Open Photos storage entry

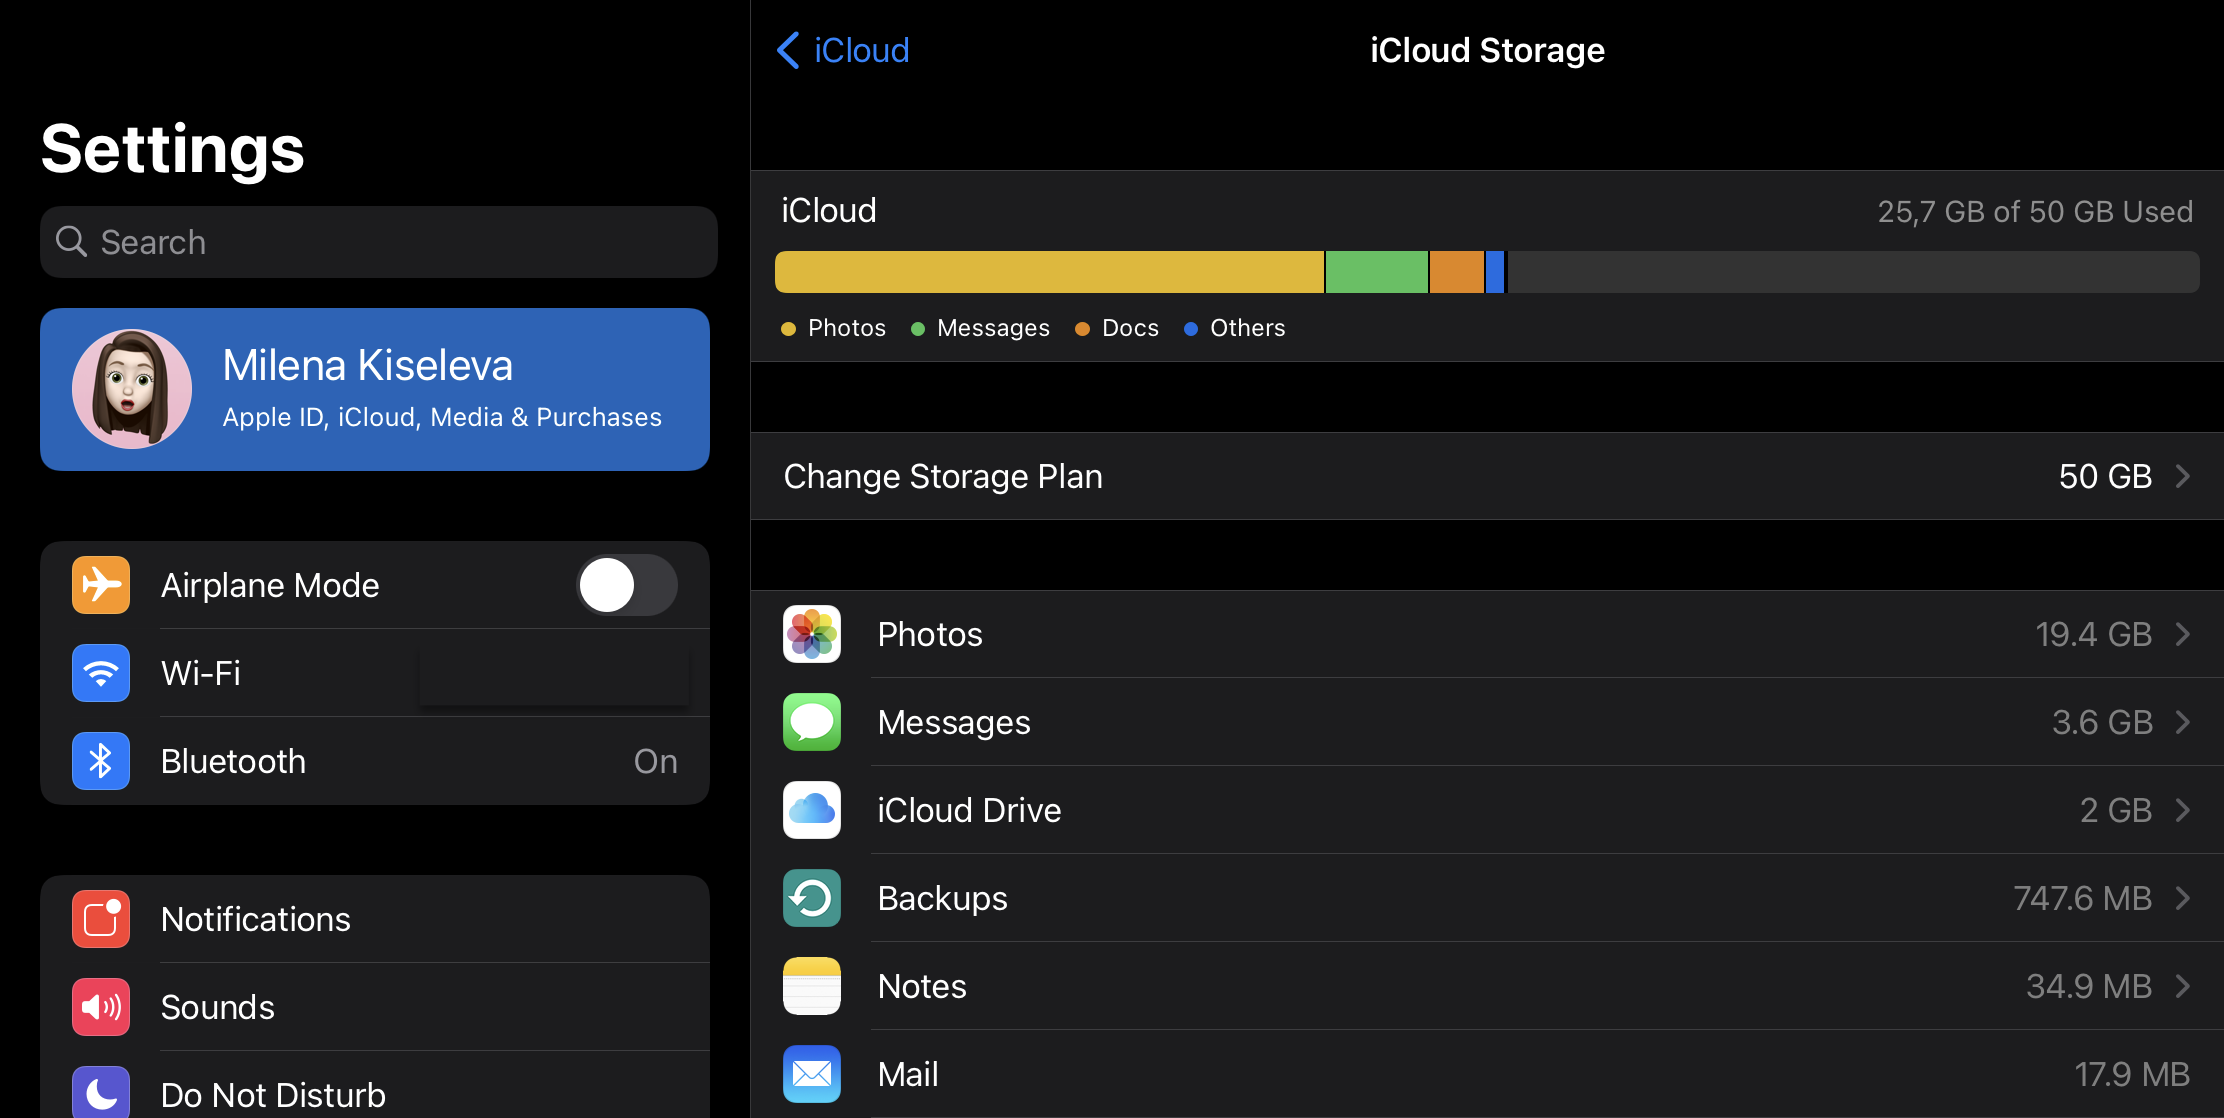(x=1487, y=634)
